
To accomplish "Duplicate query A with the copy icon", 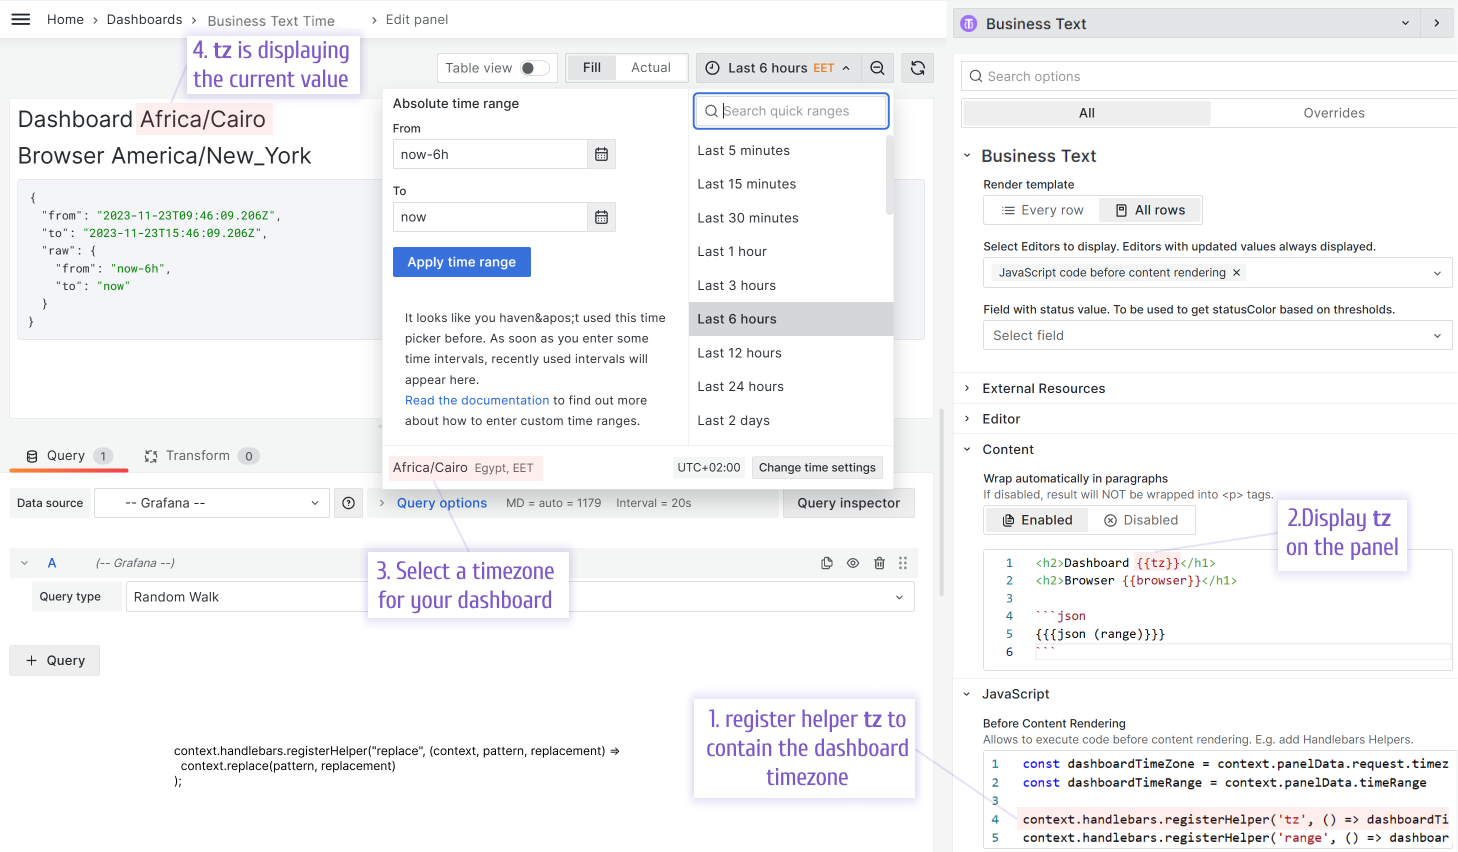I will click(827, 563).
